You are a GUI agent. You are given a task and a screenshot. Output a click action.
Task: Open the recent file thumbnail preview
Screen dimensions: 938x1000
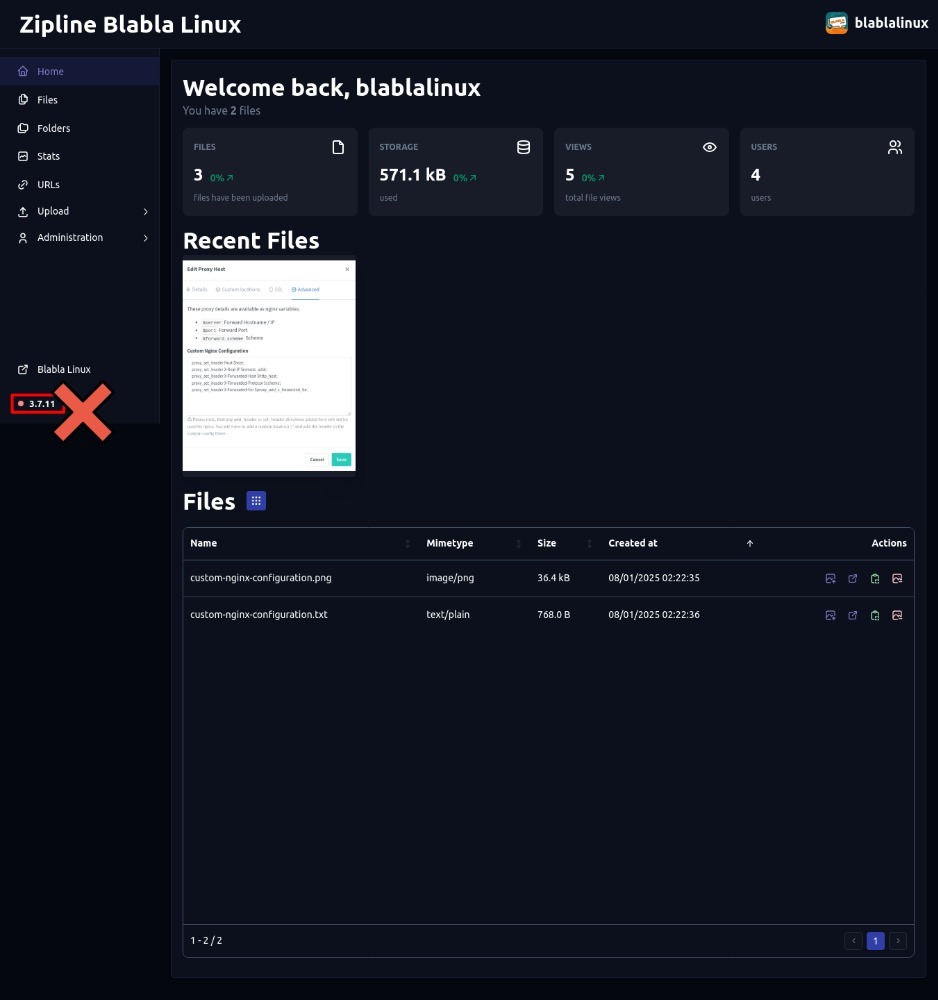coord(269,365)
